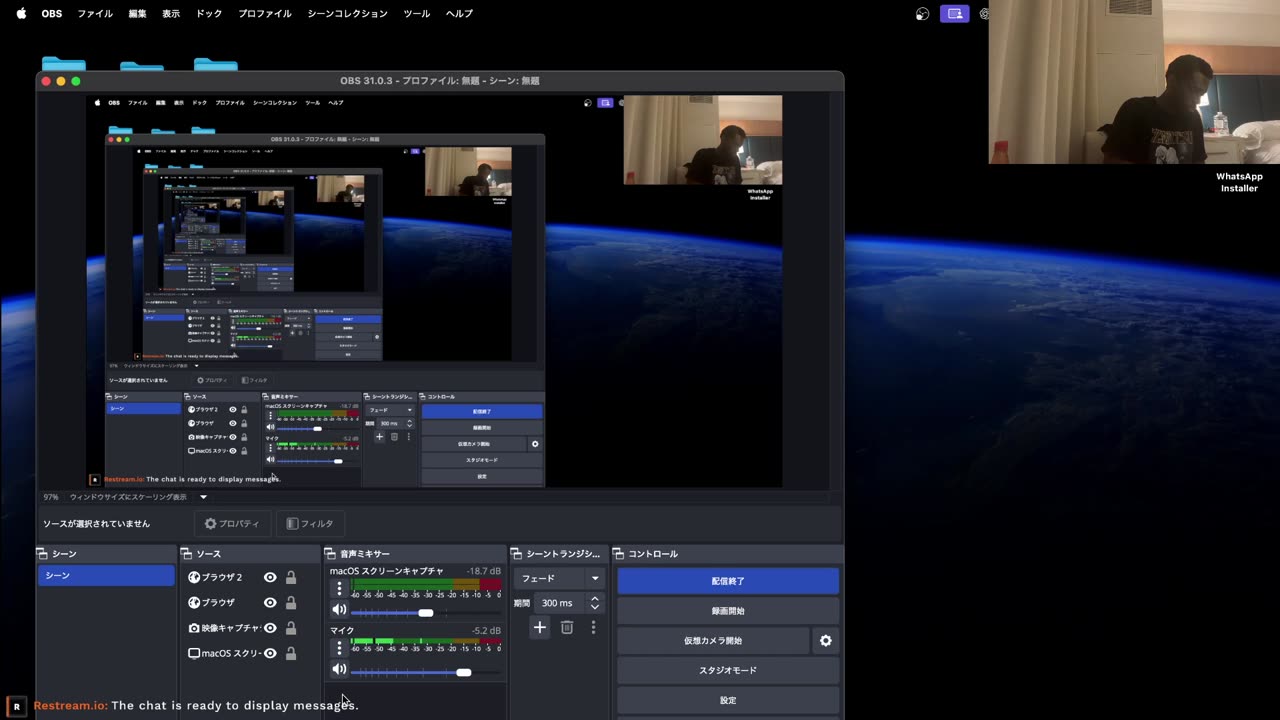
Task: Click the dock icon beside シーントランジション panel title
Action: [x=517, y=554]
